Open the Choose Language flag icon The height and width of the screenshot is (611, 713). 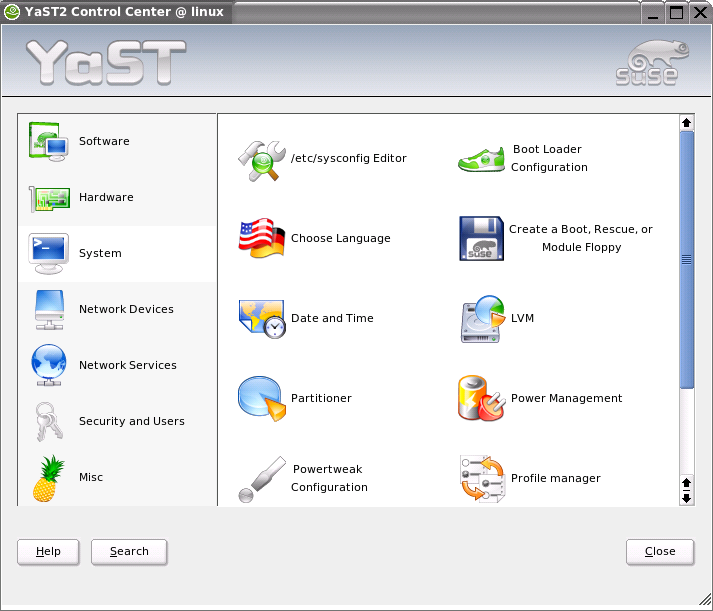click(x=262, y=239)
